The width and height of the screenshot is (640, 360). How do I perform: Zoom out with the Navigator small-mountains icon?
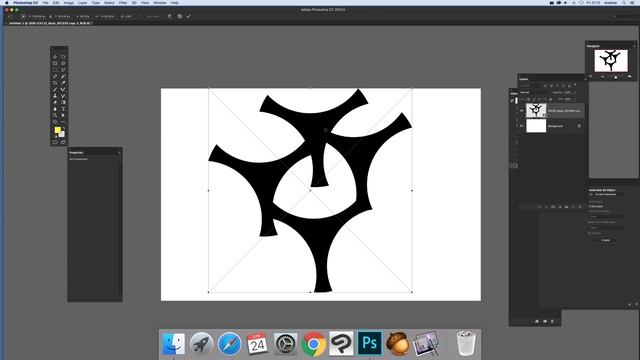(x=602, y=76)
